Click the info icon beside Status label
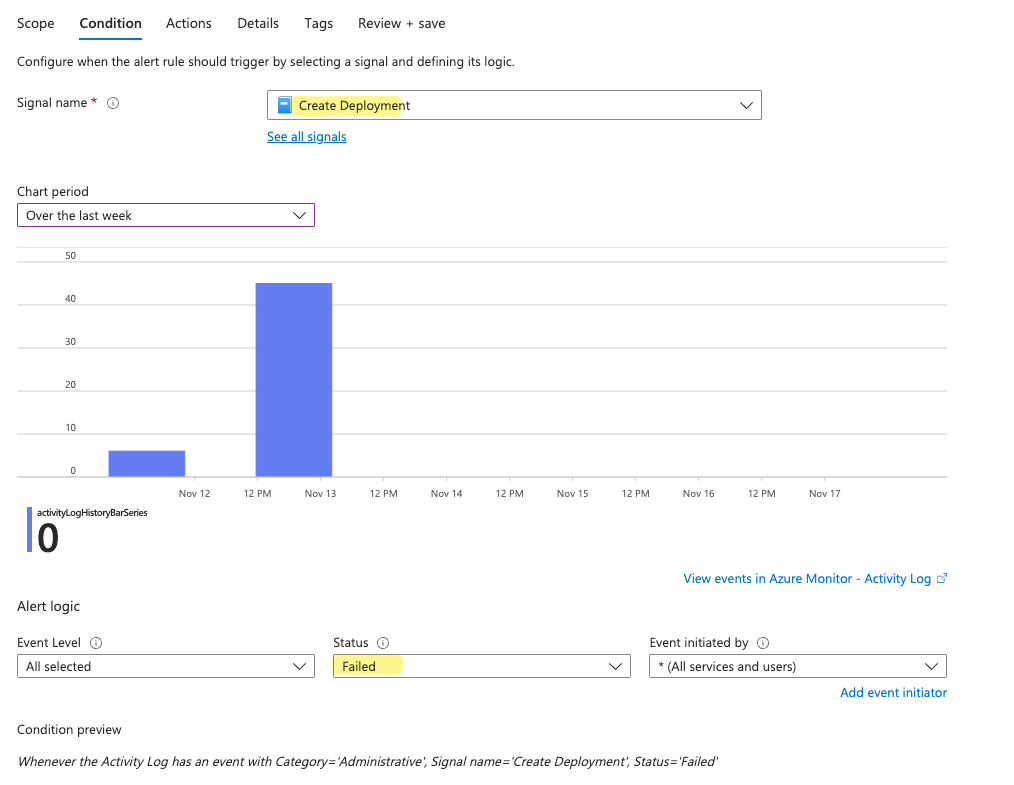 tap(384, 643)
